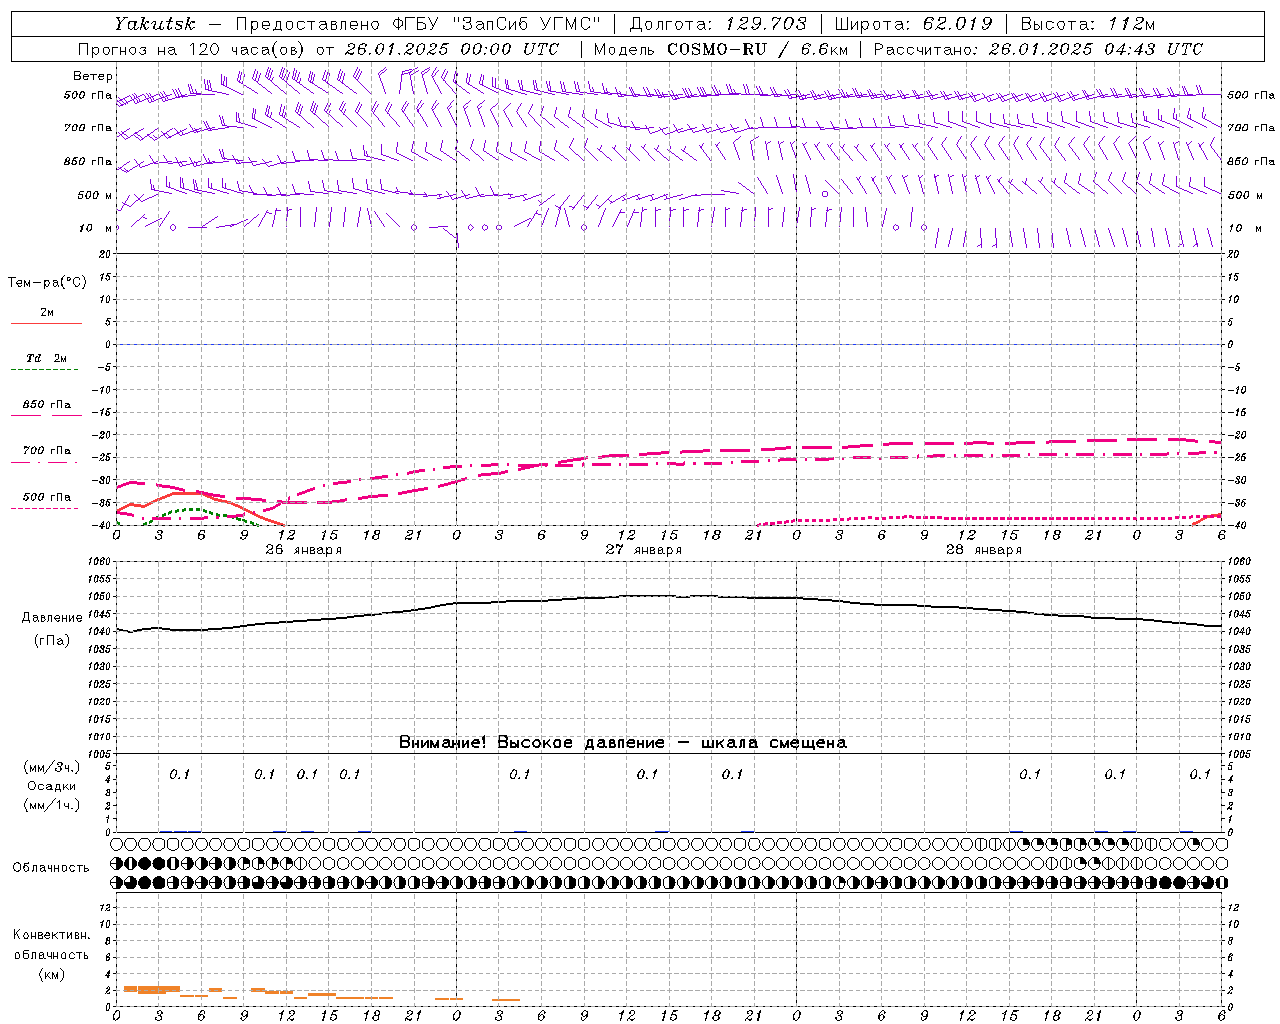Click the forecast text 'Прогноз на 120 часа(ов)'
Image resolution: width=1280 pixels, height=1024 pixels.
point(193,49)
